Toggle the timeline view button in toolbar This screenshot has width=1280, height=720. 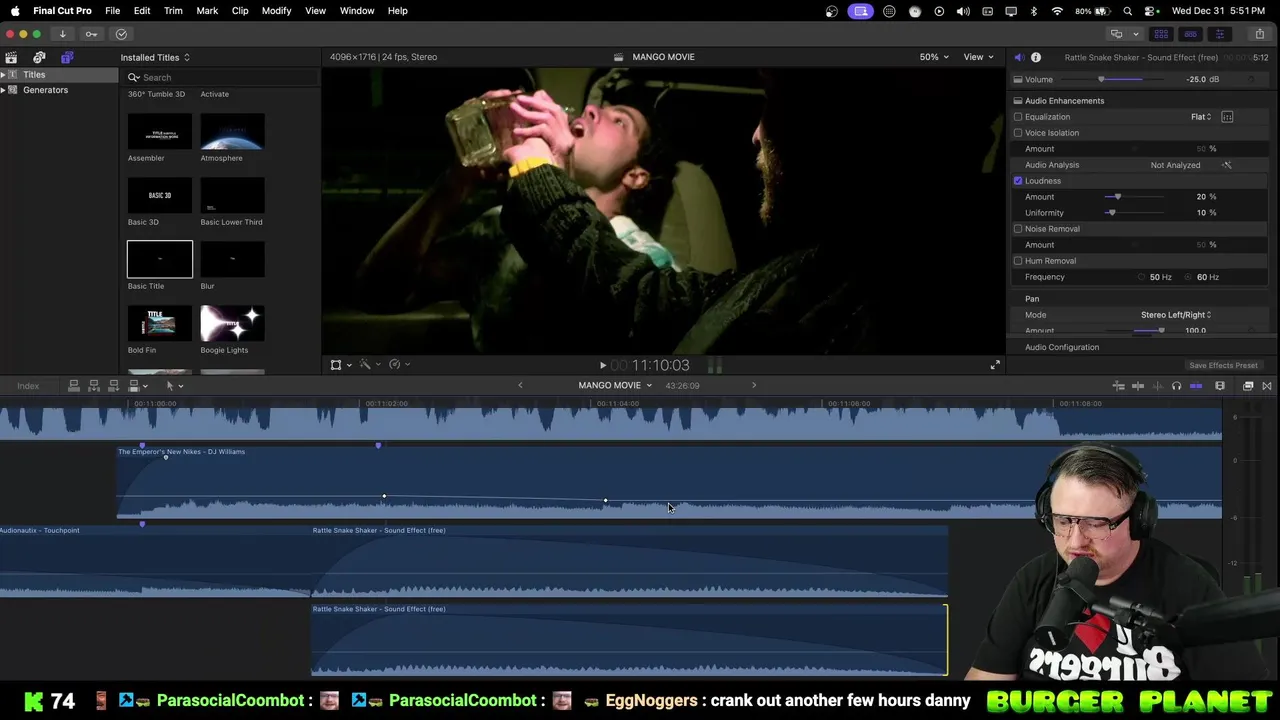(x=1190, y=34)
